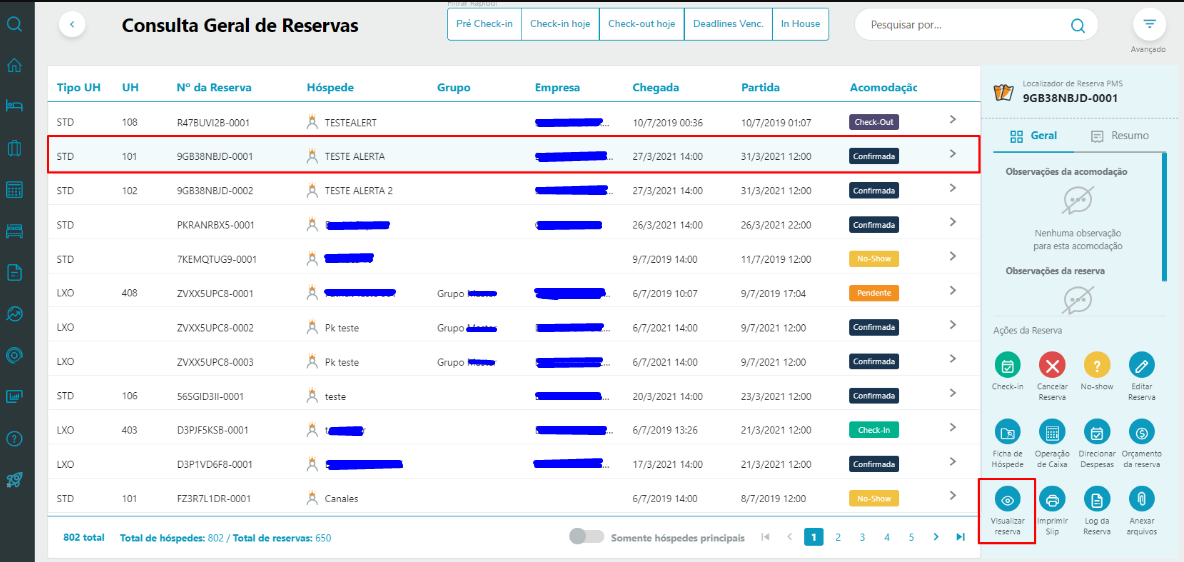Image resolution: width=1184 pixels, height=562 pixels.
Task: Jump to last page of results
Action: tap(960, 537)
